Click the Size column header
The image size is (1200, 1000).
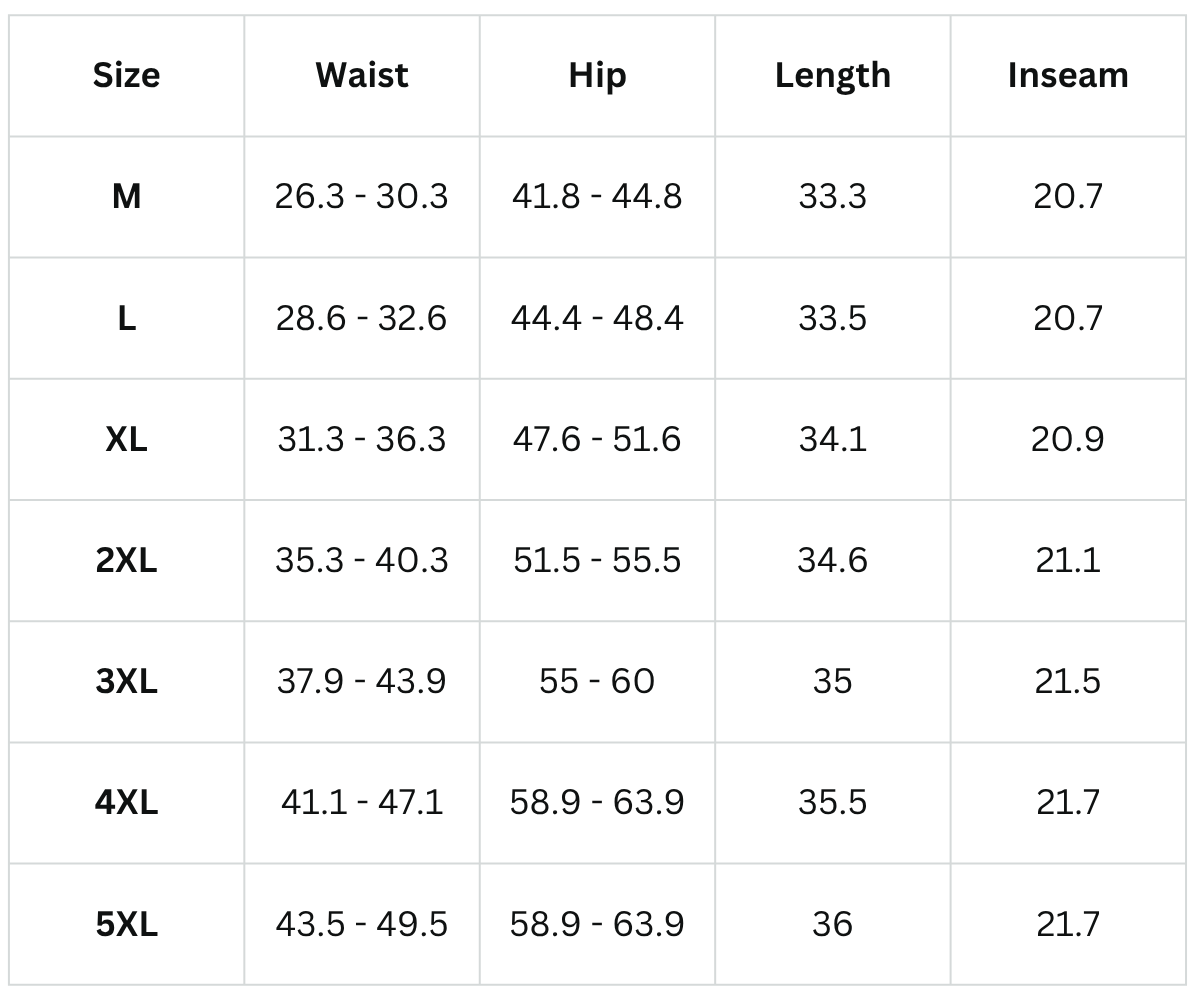(126, 75)
